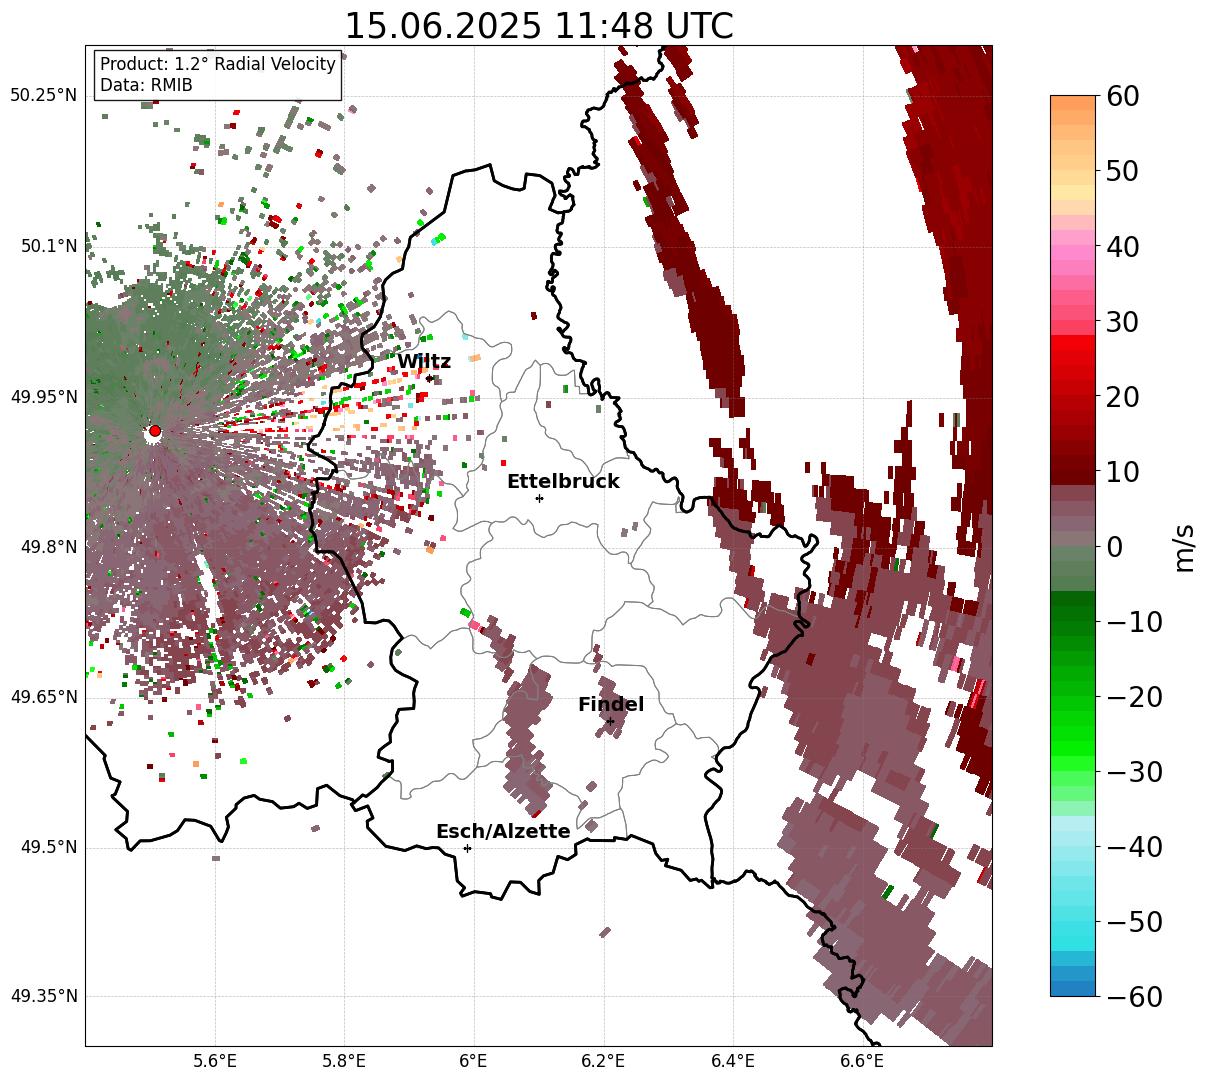Click the colorbar label 60
The image size is (1207, 1081).
pyautogui.click(x=1122, y=96)
